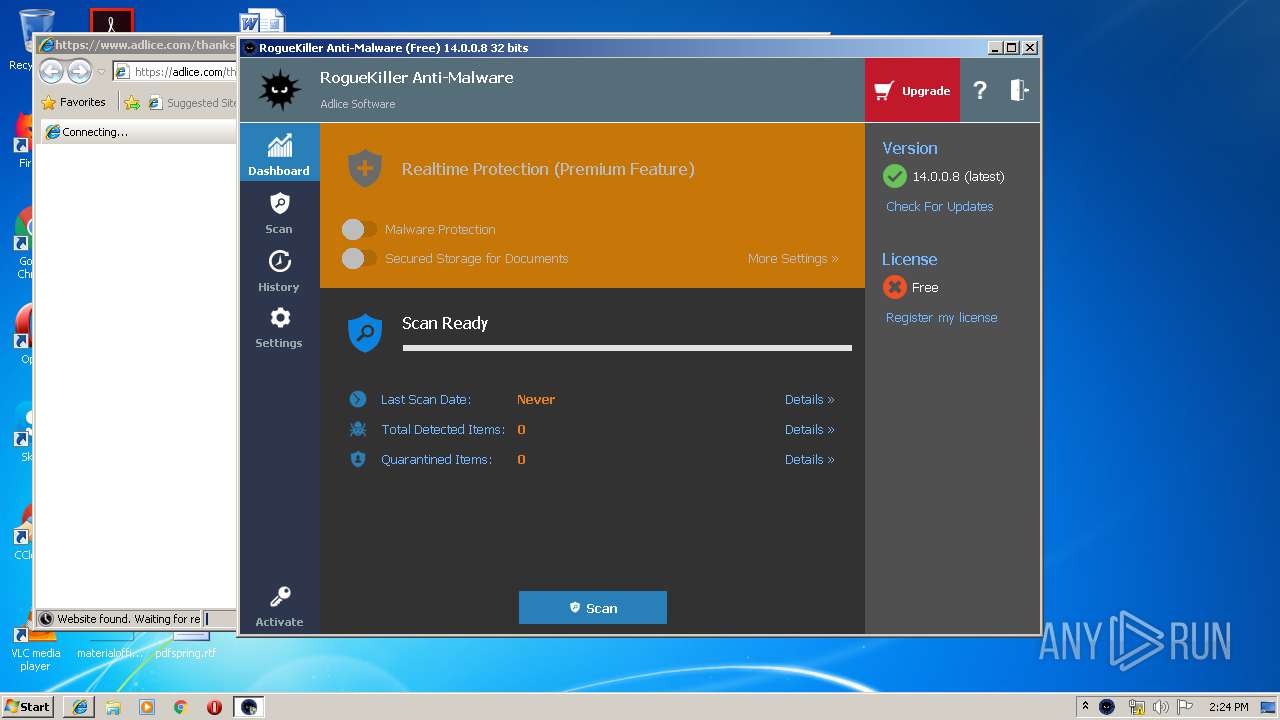Click the Action Center flag tray icon
Screen dimensions: 1280x720
point(1185,707)
